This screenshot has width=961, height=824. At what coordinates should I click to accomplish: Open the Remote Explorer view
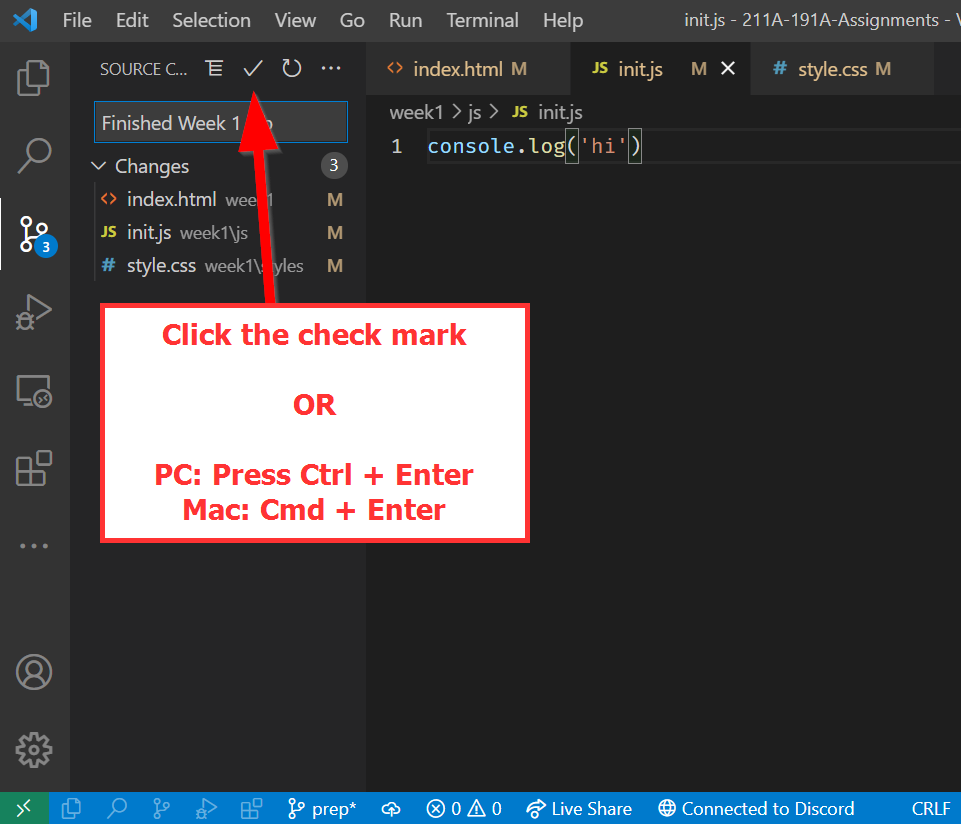click(x=34, y=390)
